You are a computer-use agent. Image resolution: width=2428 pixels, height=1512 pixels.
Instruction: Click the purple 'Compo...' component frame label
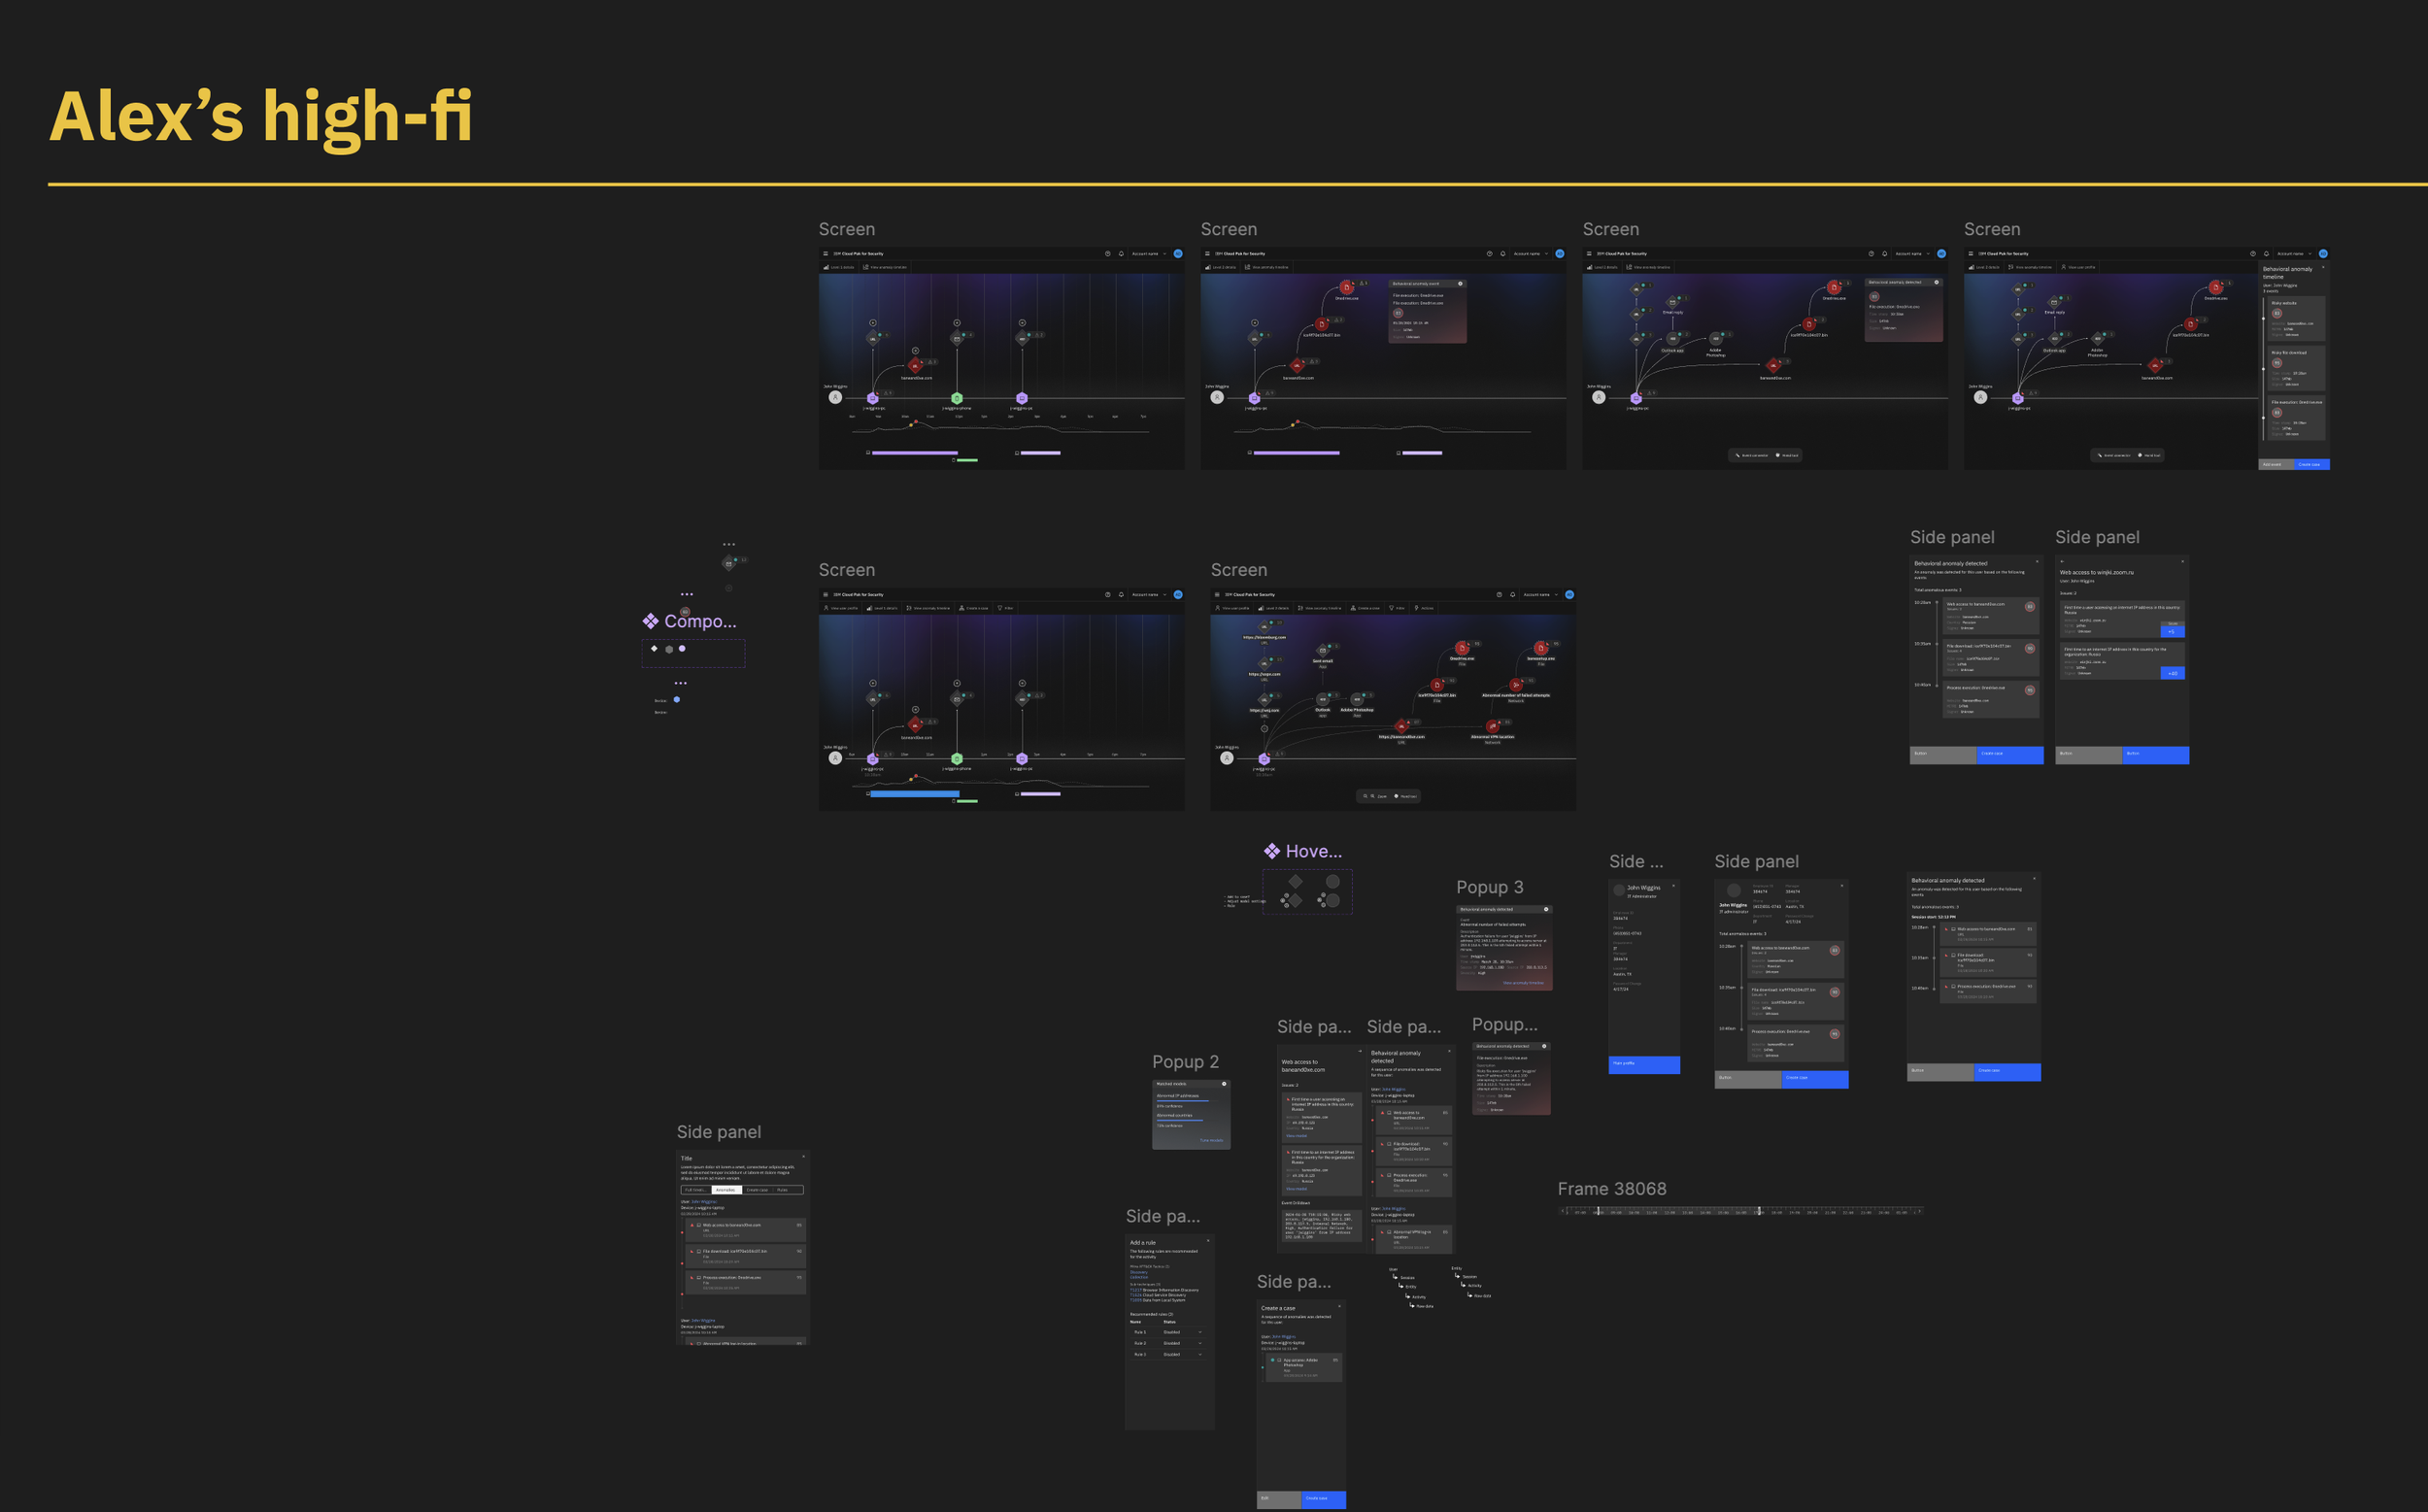pos(699,621)
